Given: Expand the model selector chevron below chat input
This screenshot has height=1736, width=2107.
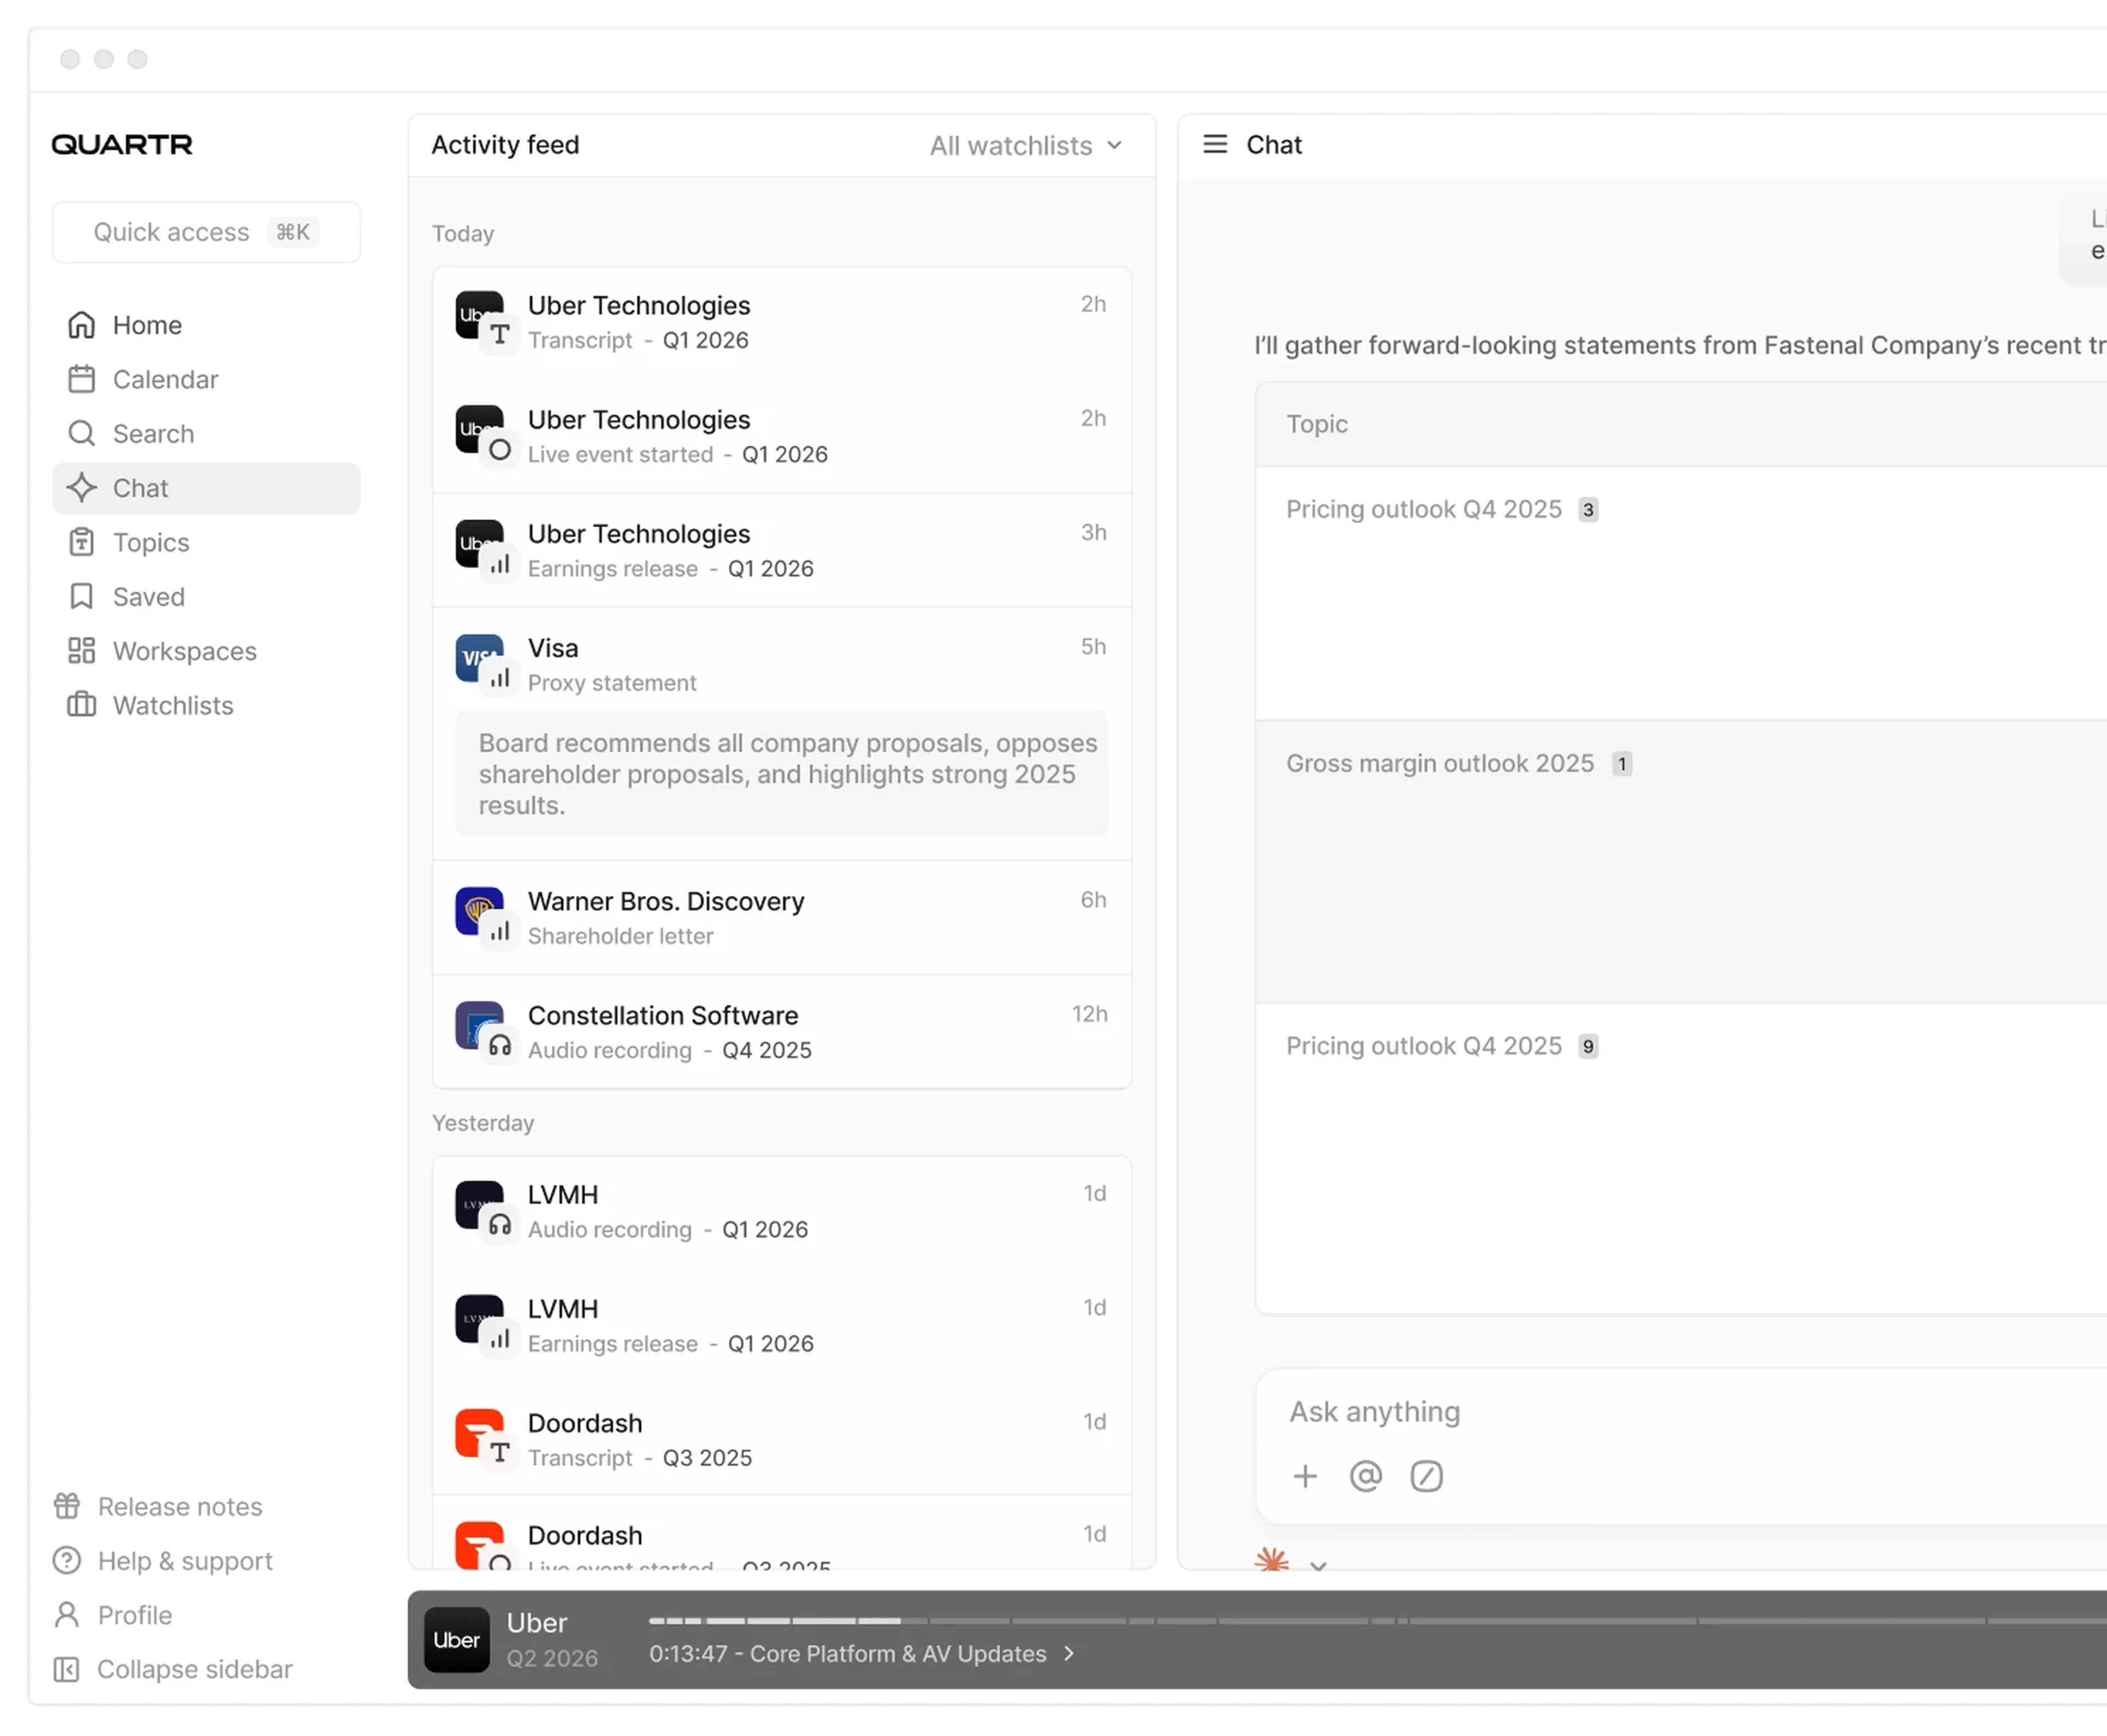Looking at the screenshot, I should (1318, 1564).
